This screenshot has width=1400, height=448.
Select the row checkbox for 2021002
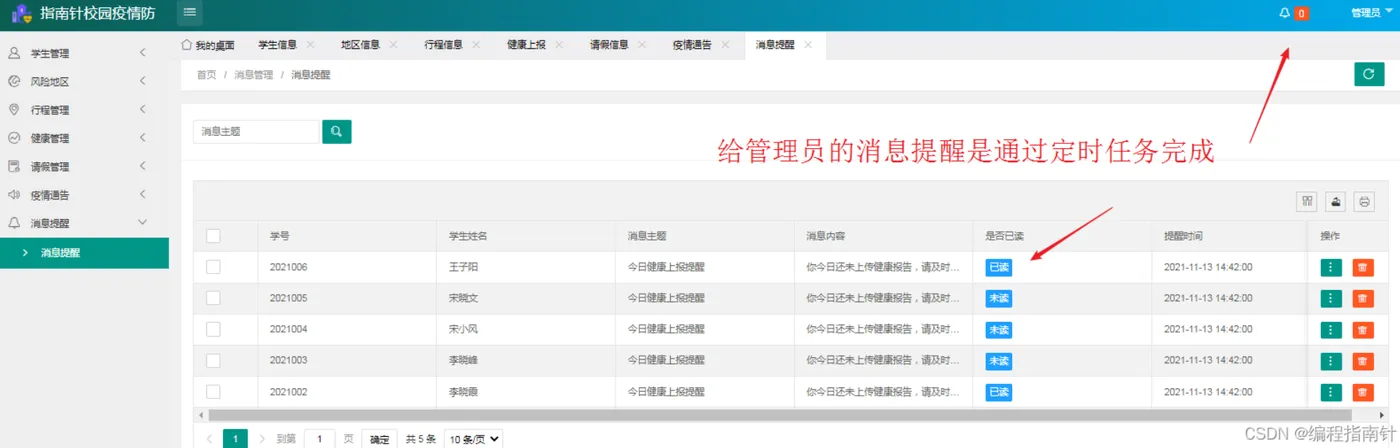213,392
